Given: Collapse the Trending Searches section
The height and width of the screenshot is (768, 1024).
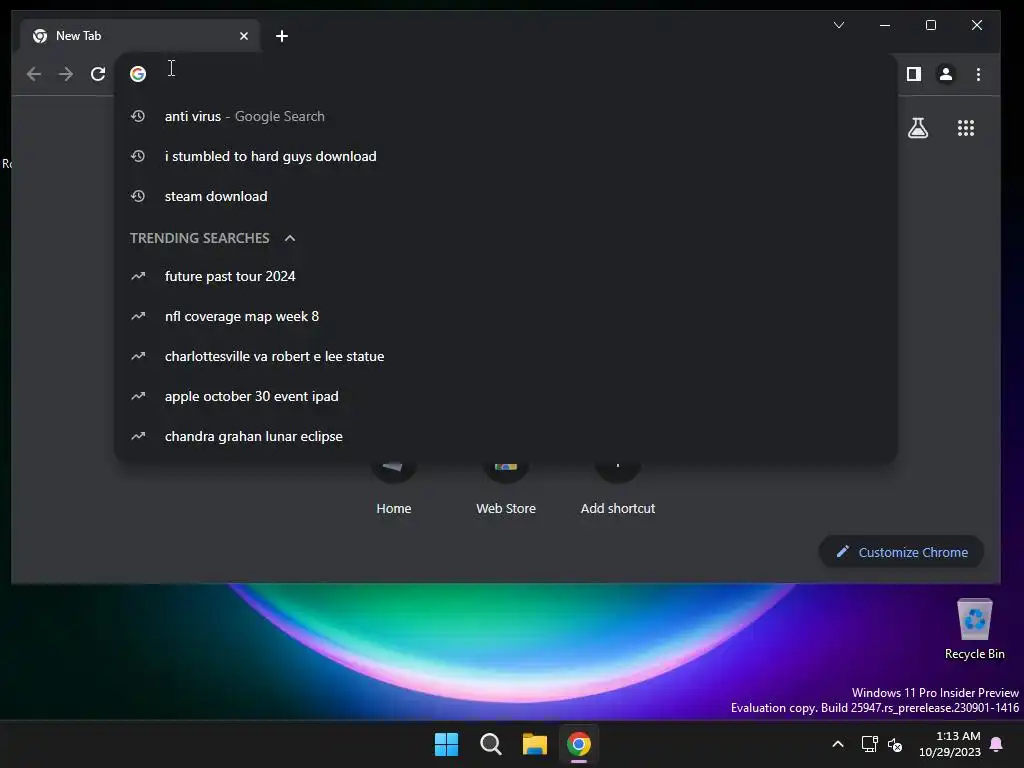Looking at the screenshot, I should click(x=290, y=238).
